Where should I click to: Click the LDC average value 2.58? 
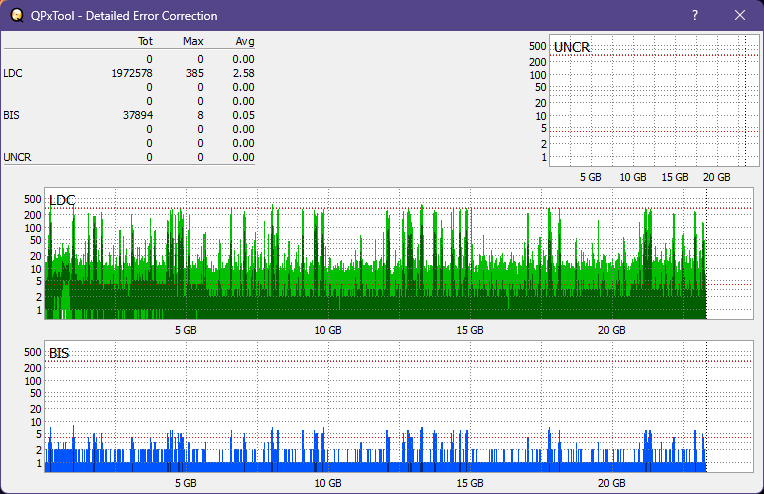pyautogui.click(x=243, y=73)
